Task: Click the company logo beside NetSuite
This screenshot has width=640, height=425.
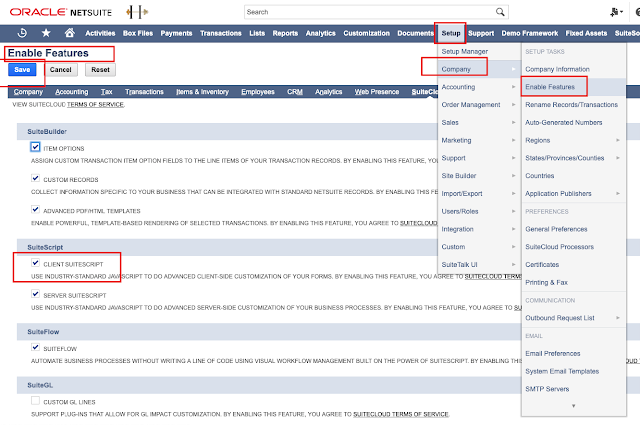Action: [x=137, y=12]
